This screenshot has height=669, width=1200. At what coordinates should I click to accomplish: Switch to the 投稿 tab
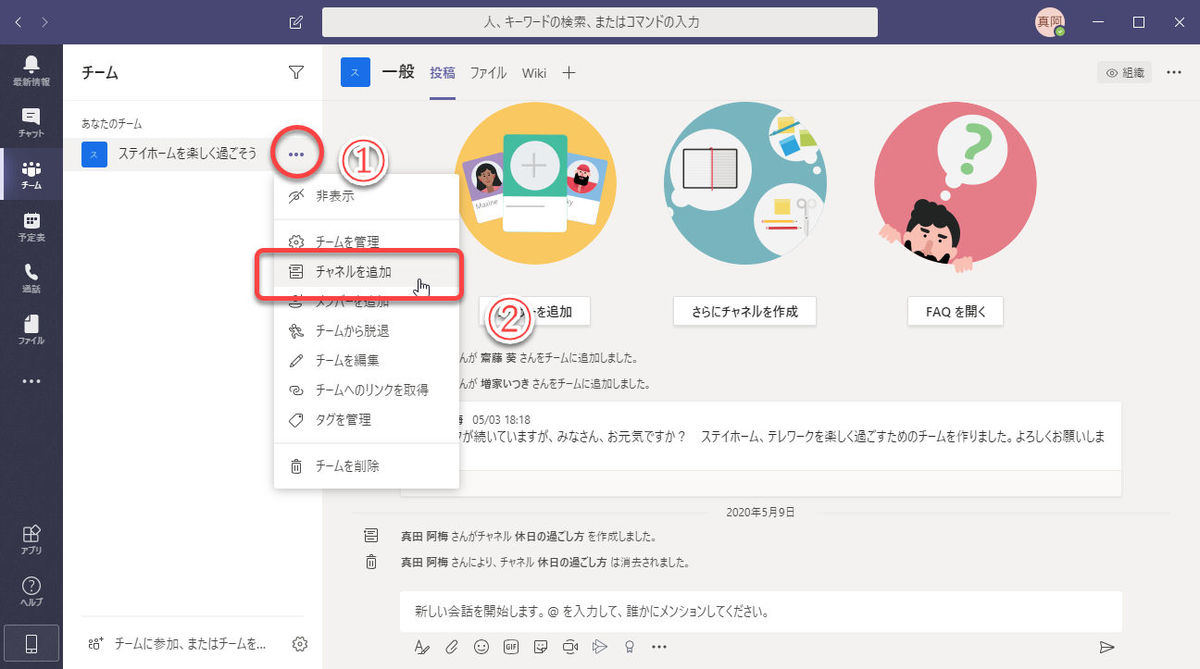443,73
